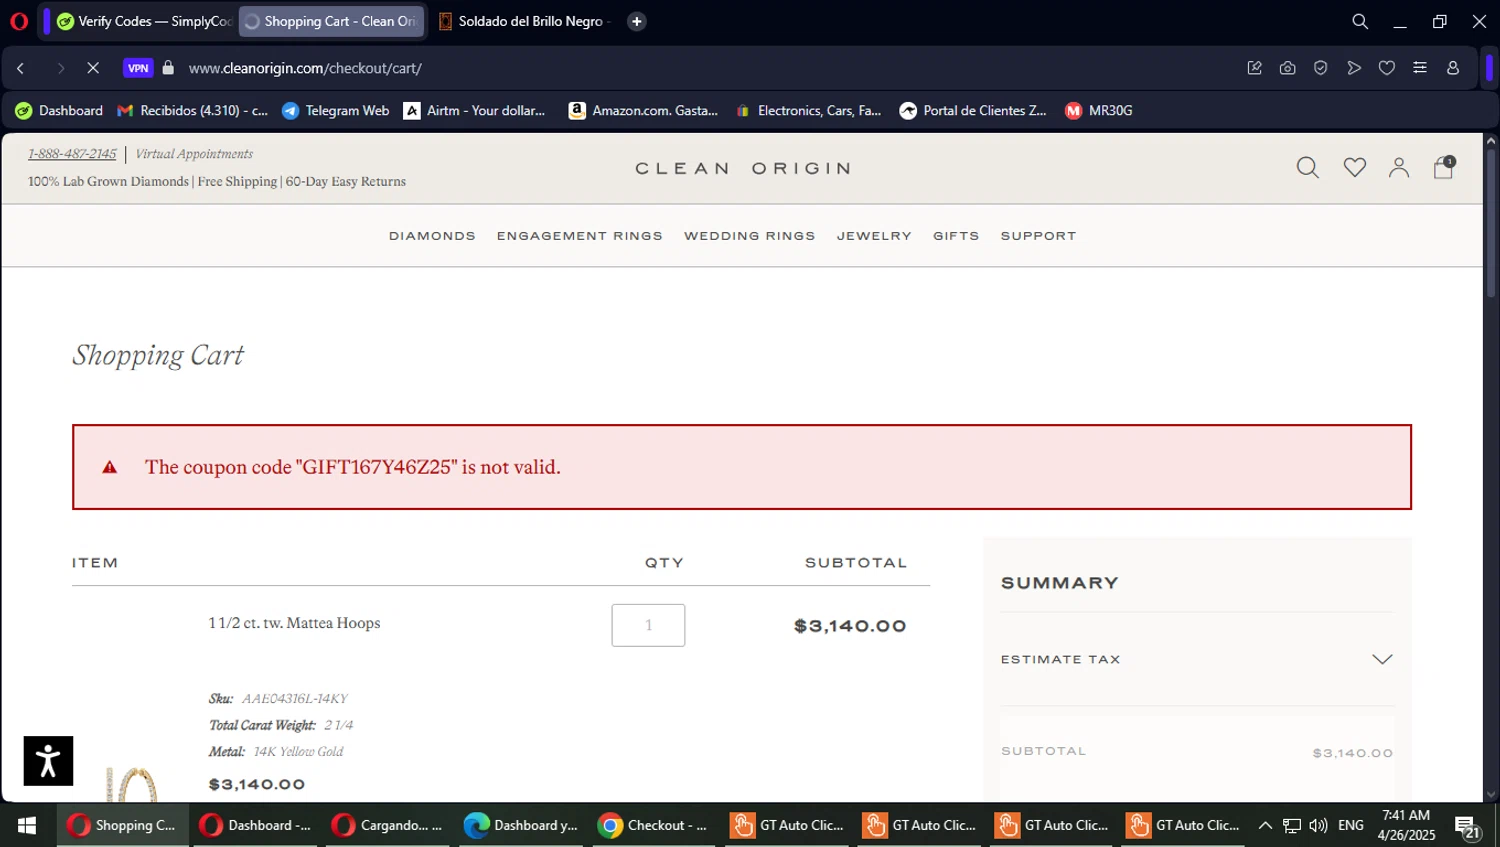
Task: Open the shopping bag cart icon
Action: click(x=1443, y=167)
